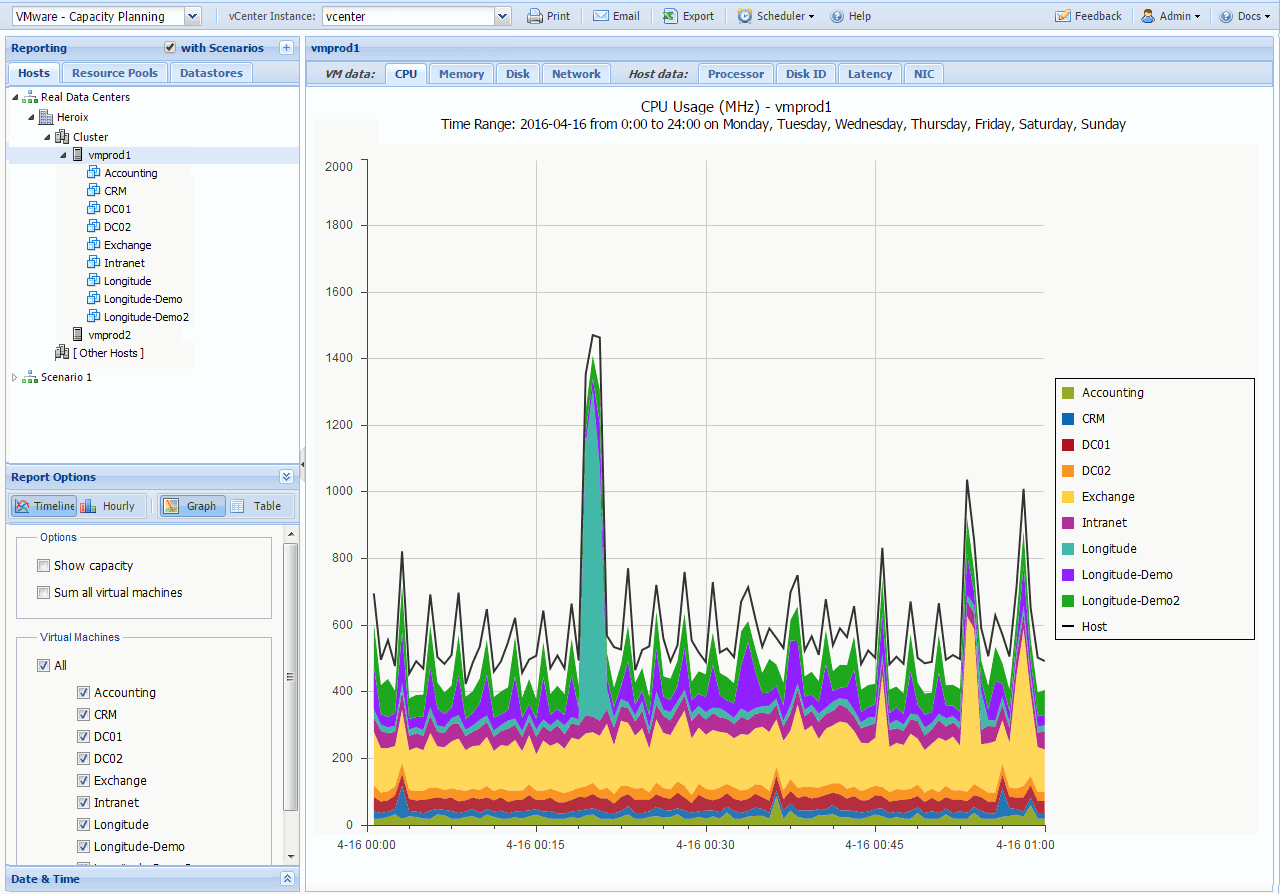Viewport: 1280px width, 894px height.
Task: Uncheck the DC01 VM checkbox
Action: pos(83,737)
